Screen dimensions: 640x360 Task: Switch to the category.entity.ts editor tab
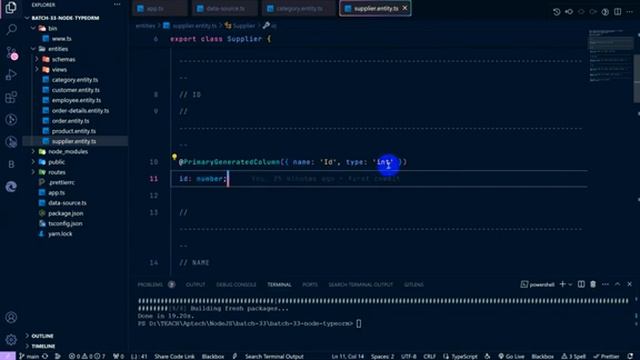pos(298,8)
